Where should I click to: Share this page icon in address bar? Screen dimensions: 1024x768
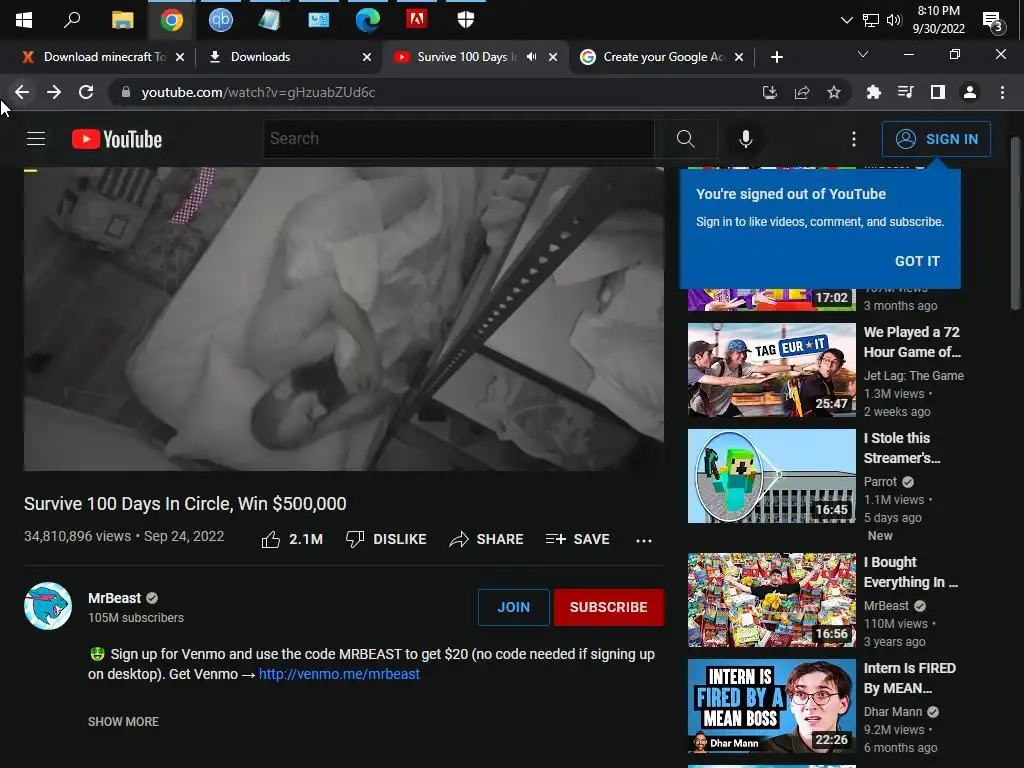click(802, 92)
